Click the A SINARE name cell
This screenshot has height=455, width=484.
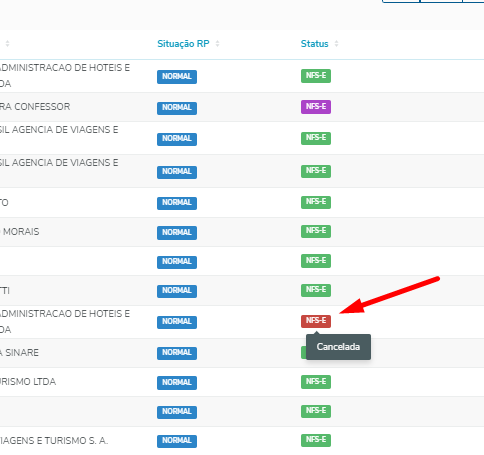(x=19, y=353)
